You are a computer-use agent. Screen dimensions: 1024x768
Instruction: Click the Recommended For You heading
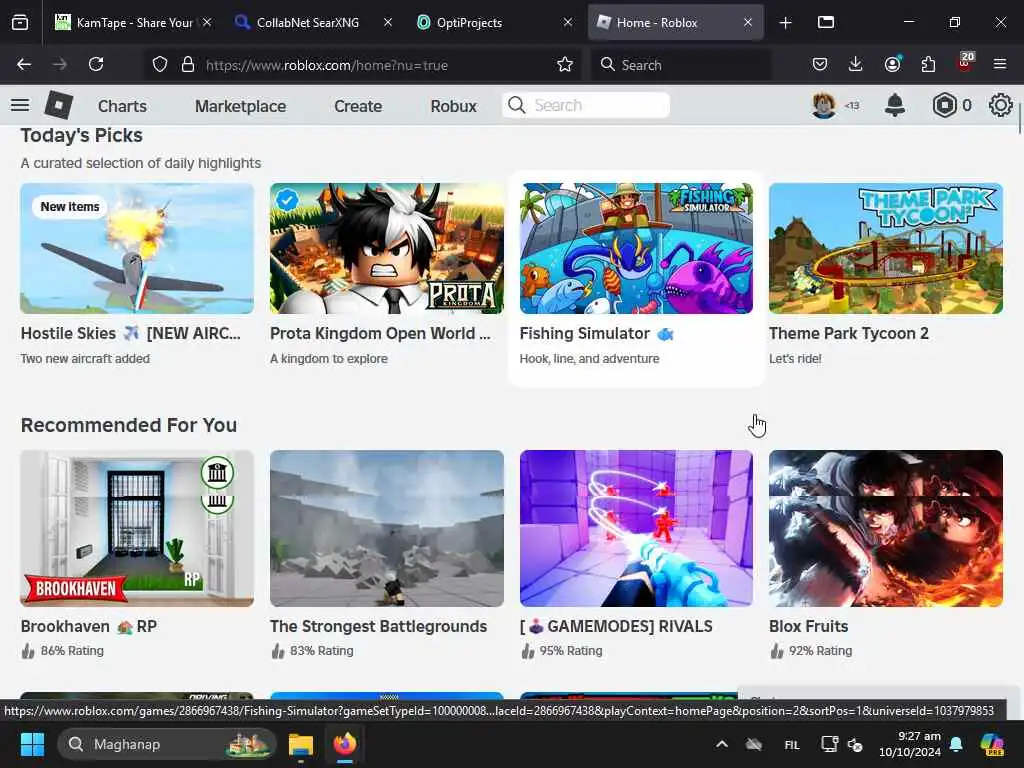(129, 425)
